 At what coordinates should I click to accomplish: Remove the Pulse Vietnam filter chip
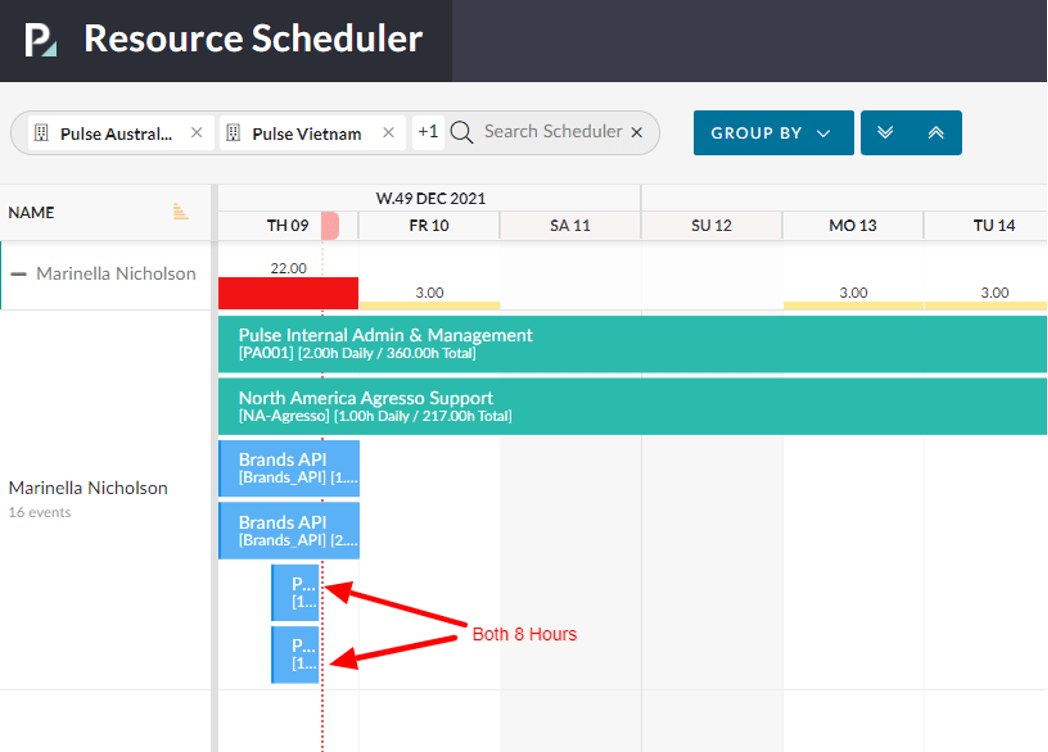[388, 132]
